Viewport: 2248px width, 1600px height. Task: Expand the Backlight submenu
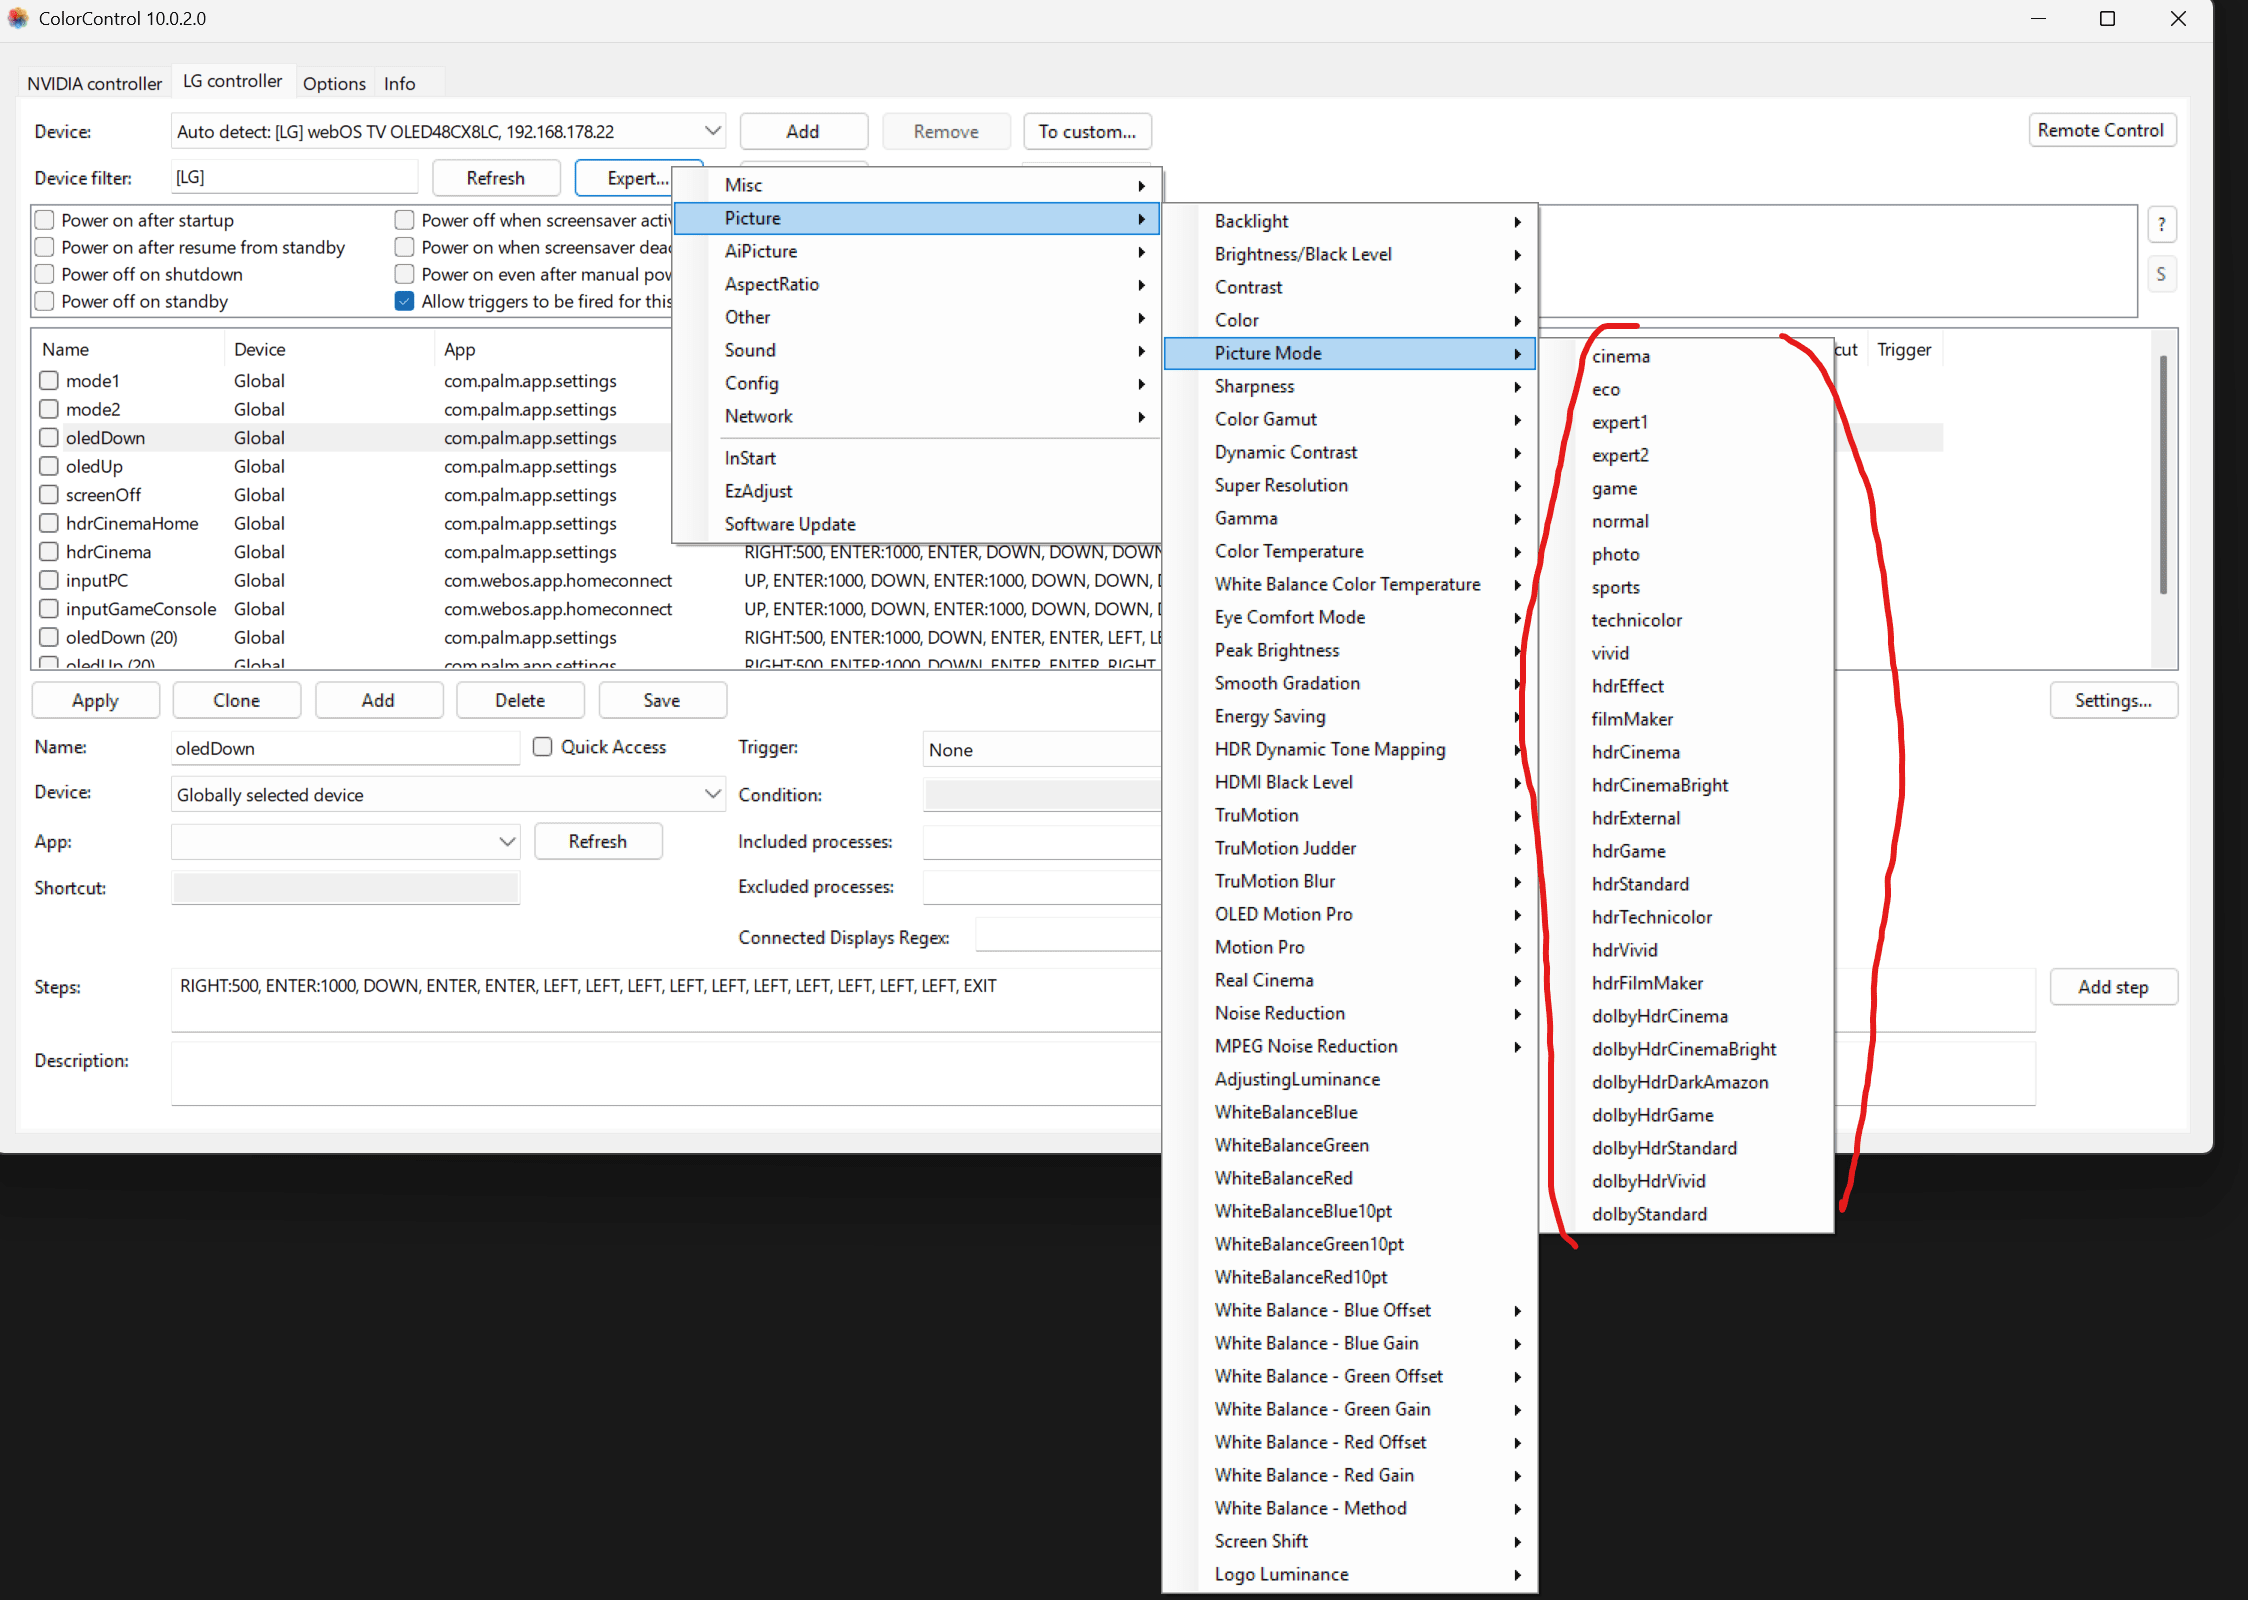[x=1350, y=221]
